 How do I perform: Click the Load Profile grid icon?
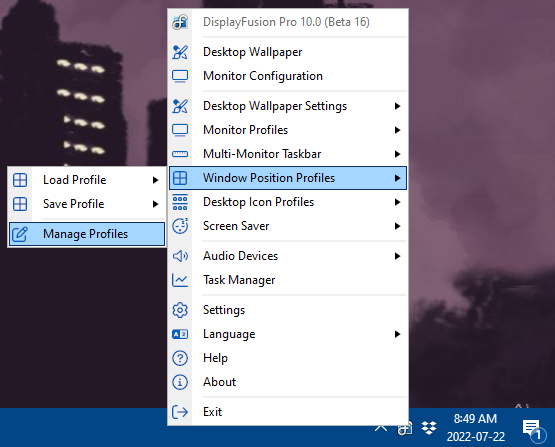click(x=20, y=180)
